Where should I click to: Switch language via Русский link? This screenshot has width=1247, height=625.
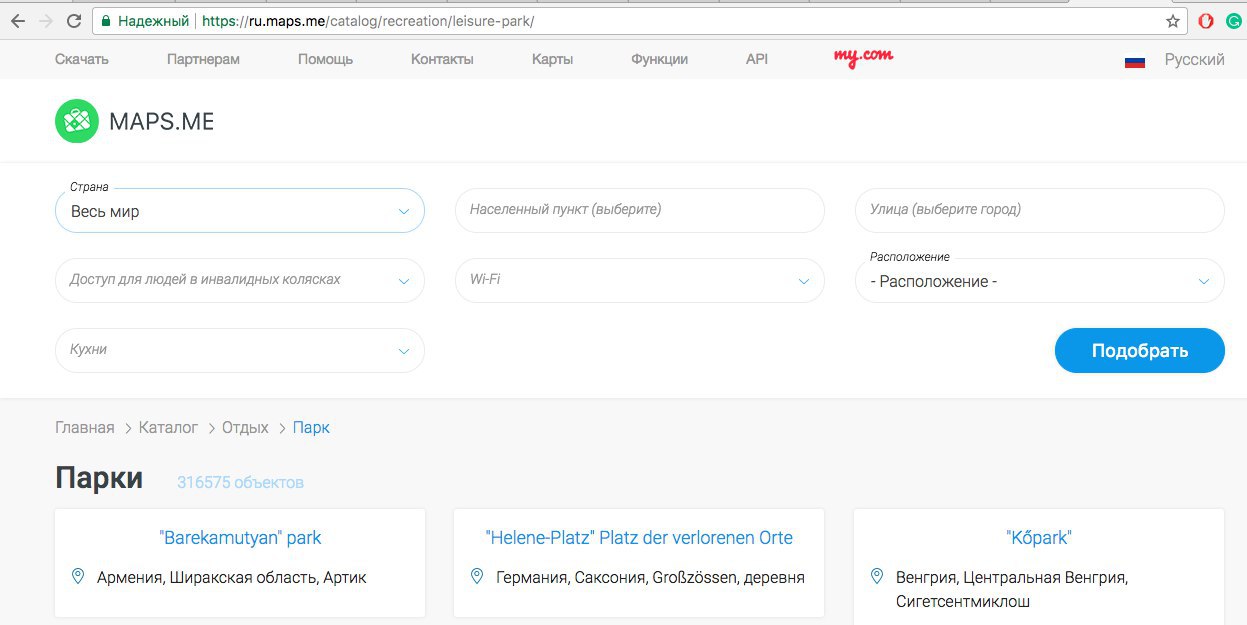point(1194,60)
